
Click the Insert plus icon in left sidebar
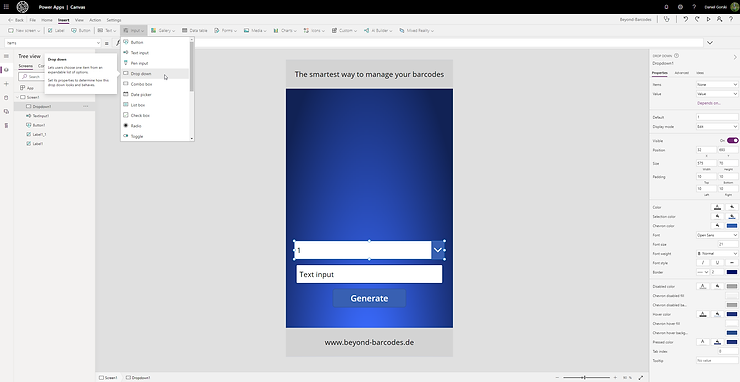pyautogui.click(x=6, y=84)
